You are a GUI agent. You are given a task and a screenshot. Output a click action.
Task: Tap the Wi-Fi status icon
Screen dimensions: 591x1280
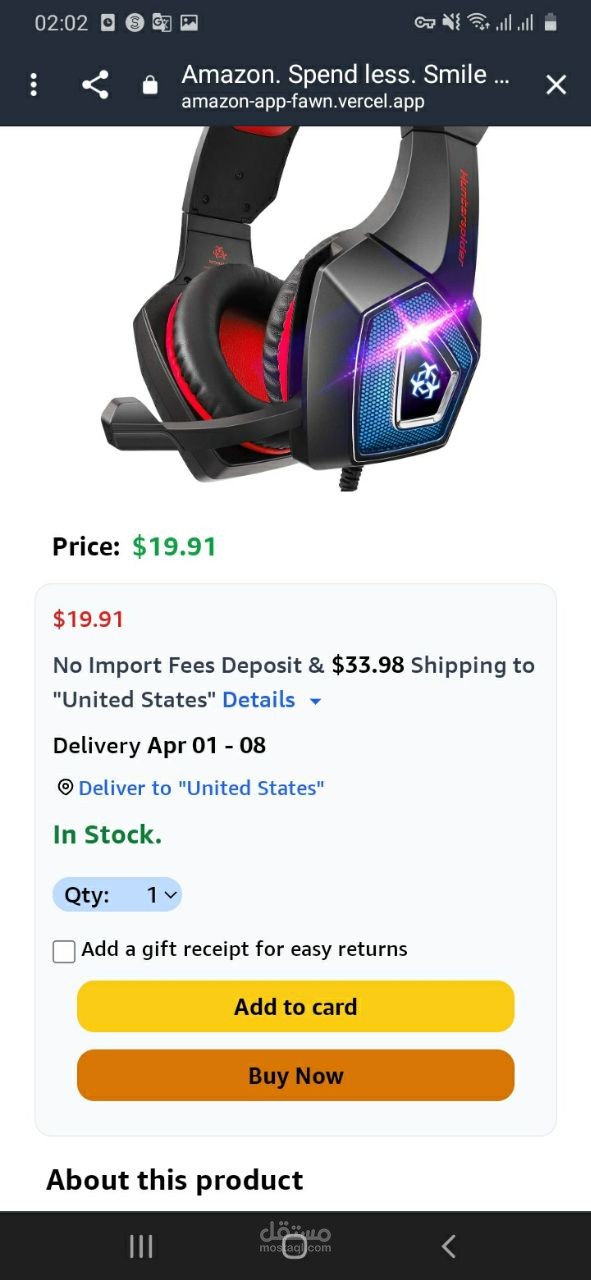(x=478, y=23)
